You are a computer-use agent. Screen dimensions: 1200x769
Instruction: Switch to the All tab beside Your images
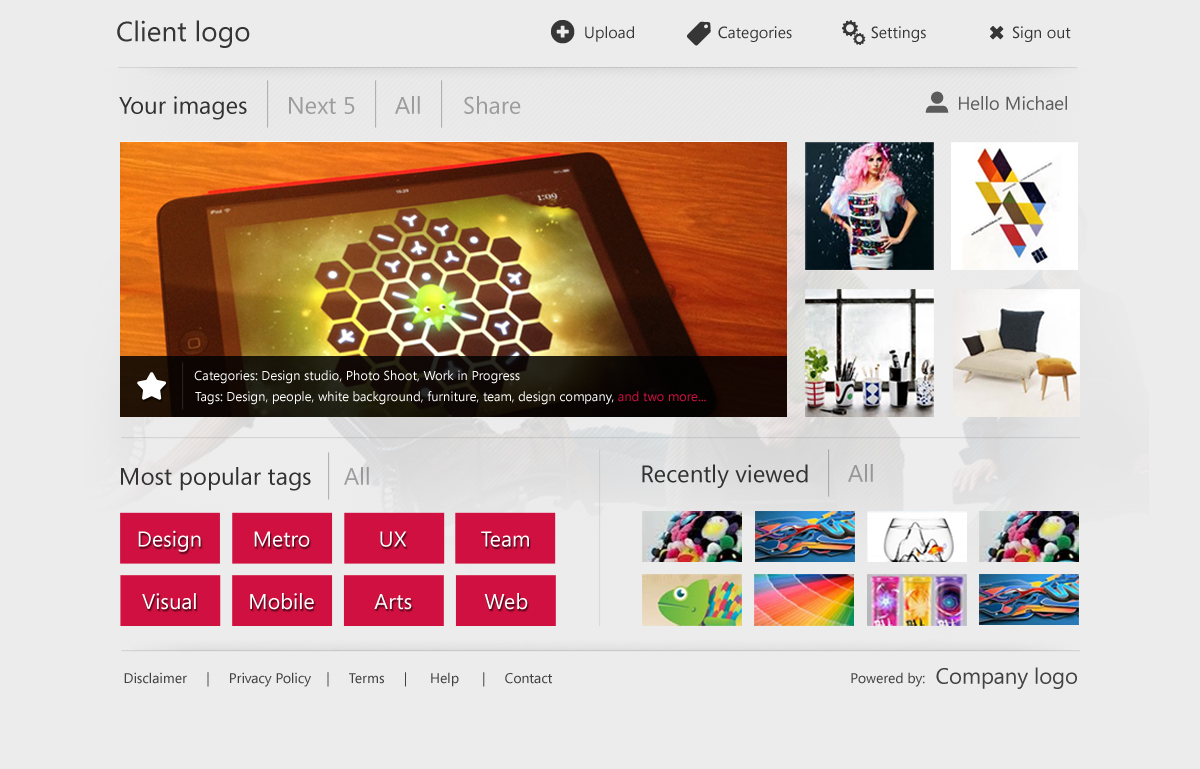[408, 106]
